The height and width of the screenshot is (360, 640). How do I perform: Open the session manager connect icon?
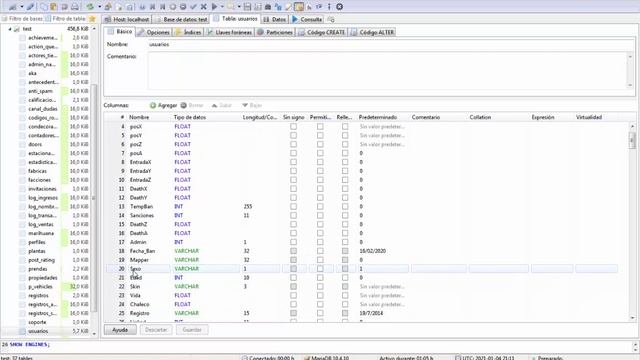click(x=13, y=7)
